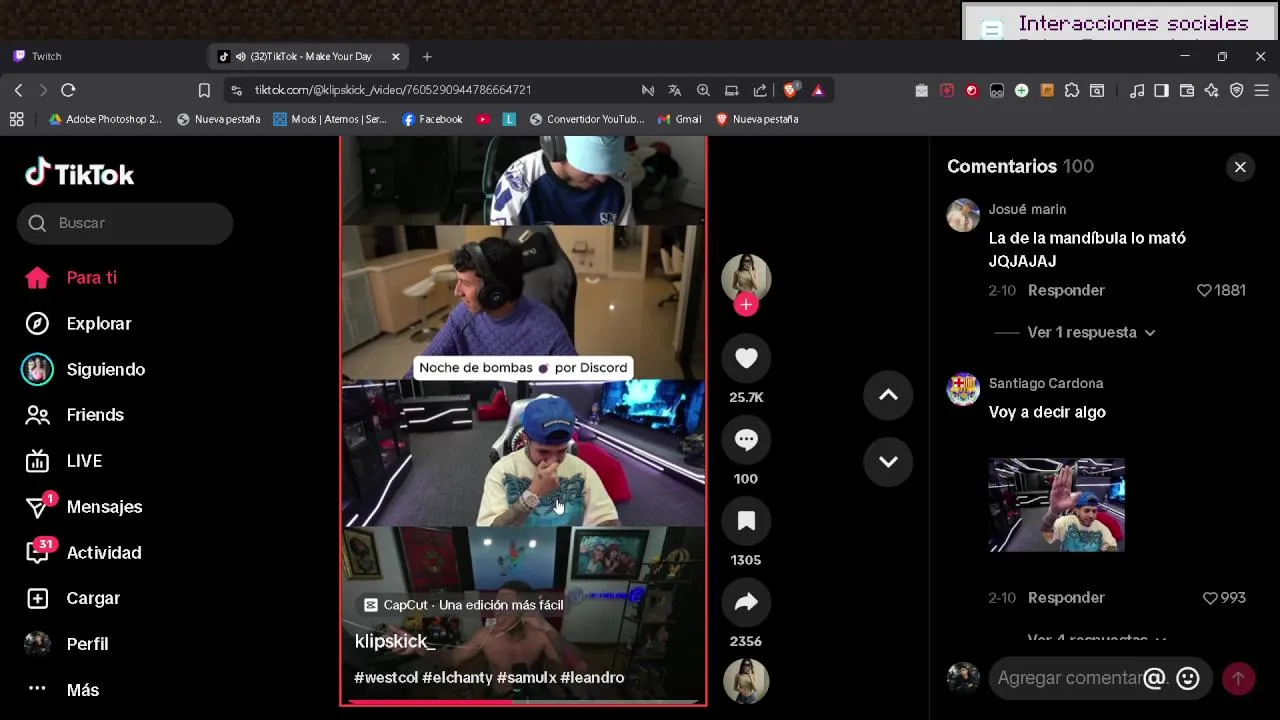Go to next video with down arrow
This screenshot has width=1280, height=720.
point(888,461)
